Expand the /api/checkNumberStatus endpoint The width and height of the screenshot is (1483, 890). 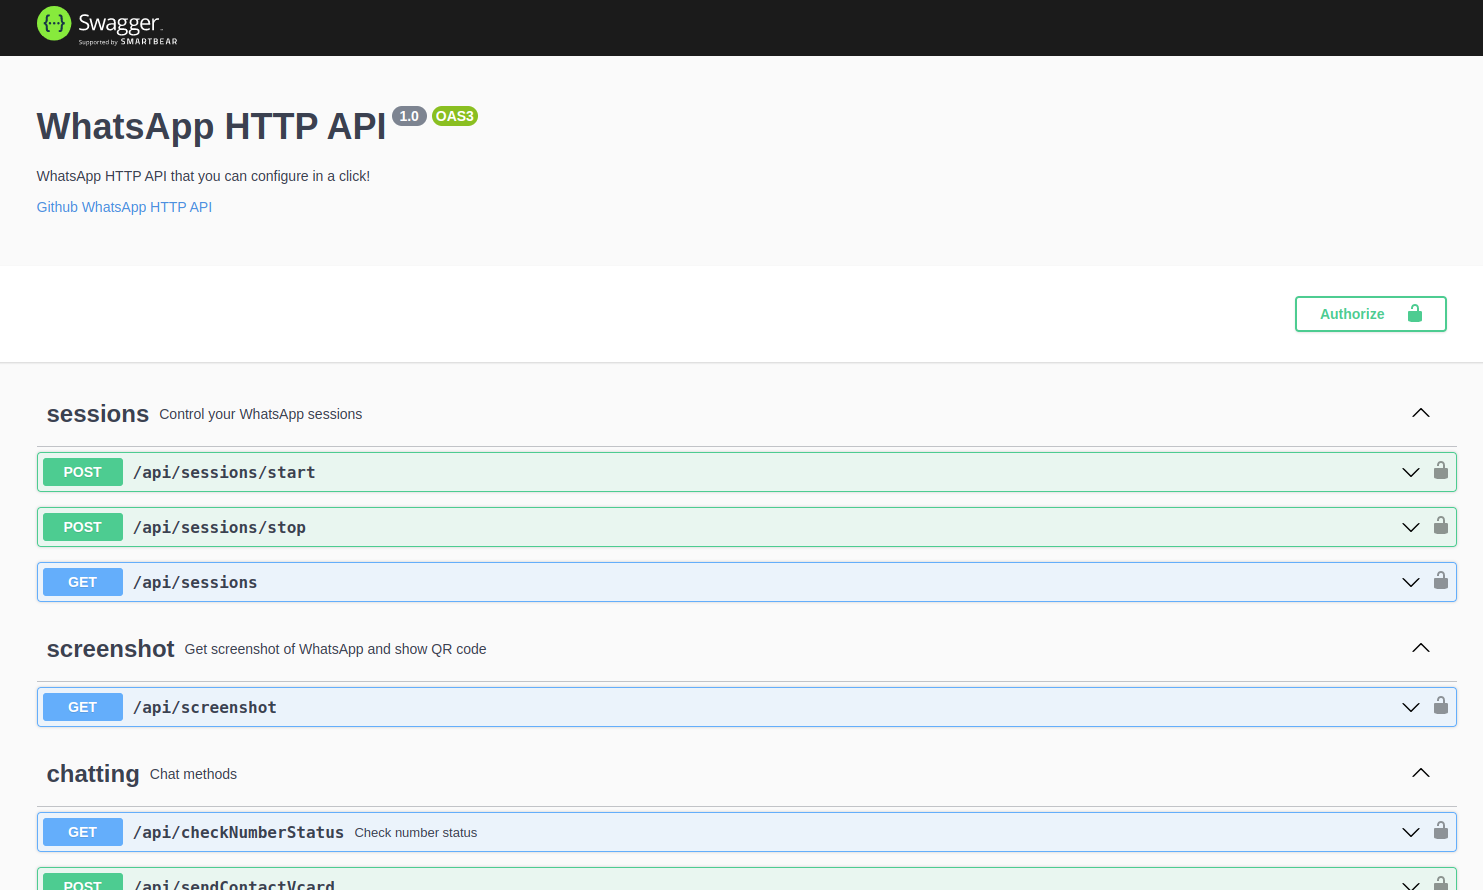pos(1410,831)
